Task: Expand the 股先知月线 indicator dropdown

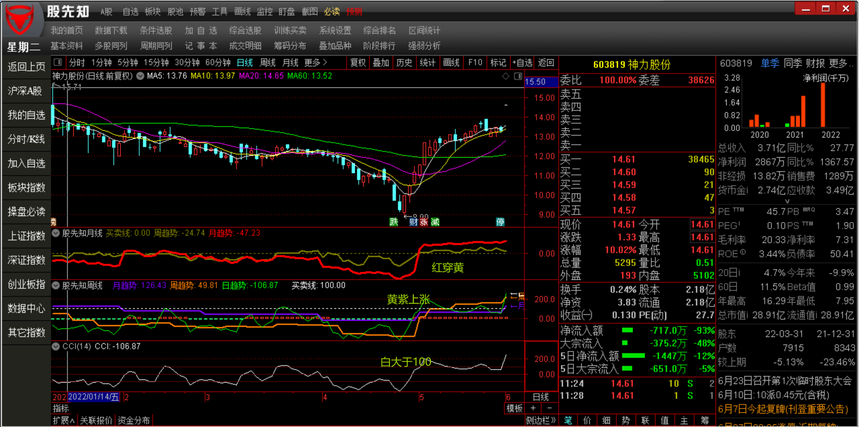Action: [x=56, y=233]
